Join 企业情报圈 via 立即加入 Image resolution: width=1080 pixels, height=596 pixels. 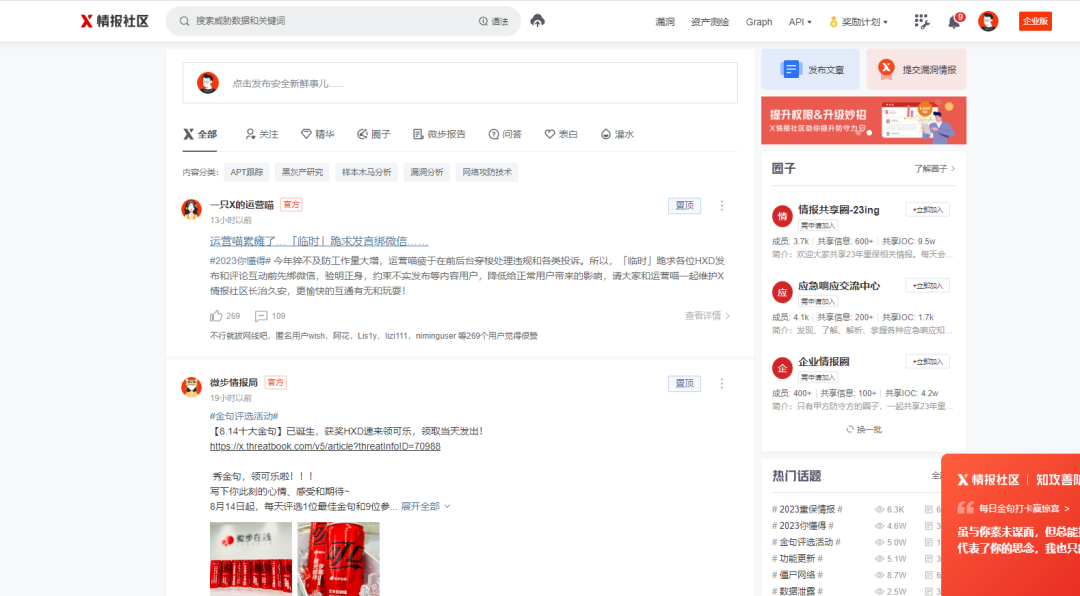pyautogui.click(x=927, y=361)
